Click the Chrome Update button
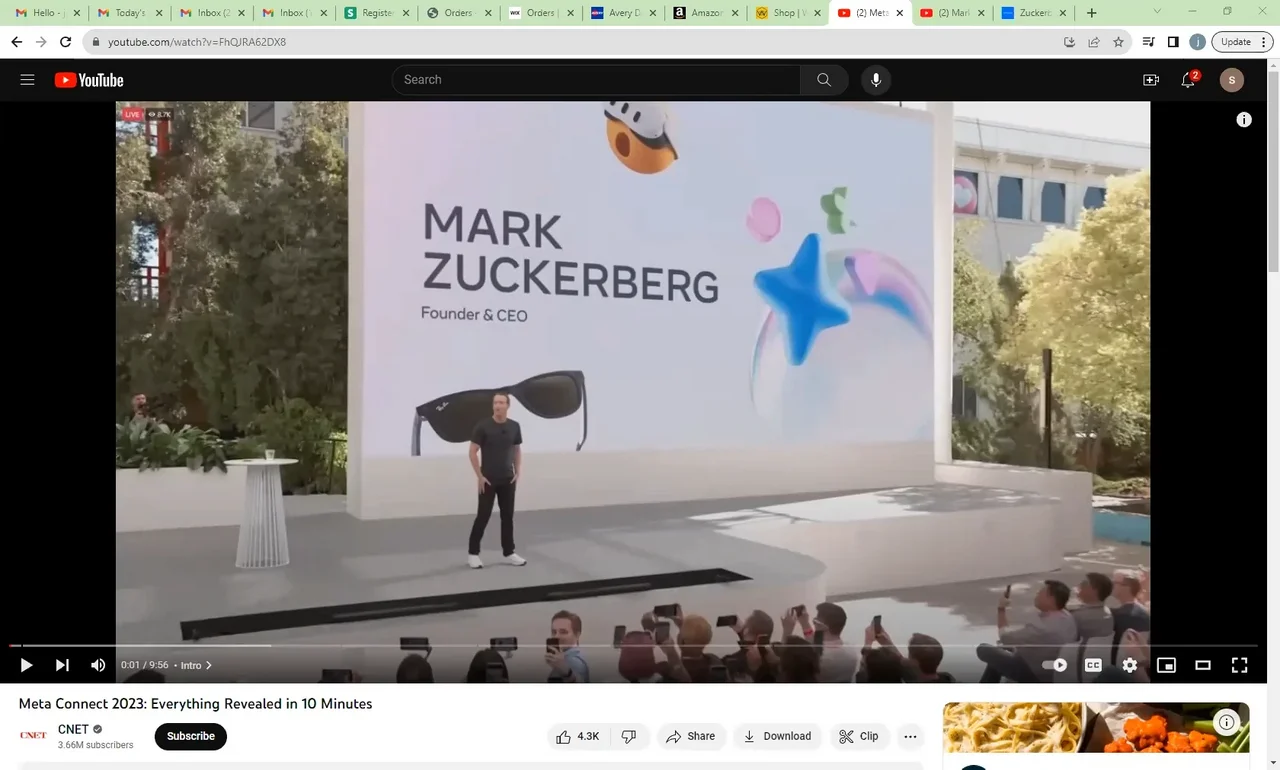 pos(1243,42)
